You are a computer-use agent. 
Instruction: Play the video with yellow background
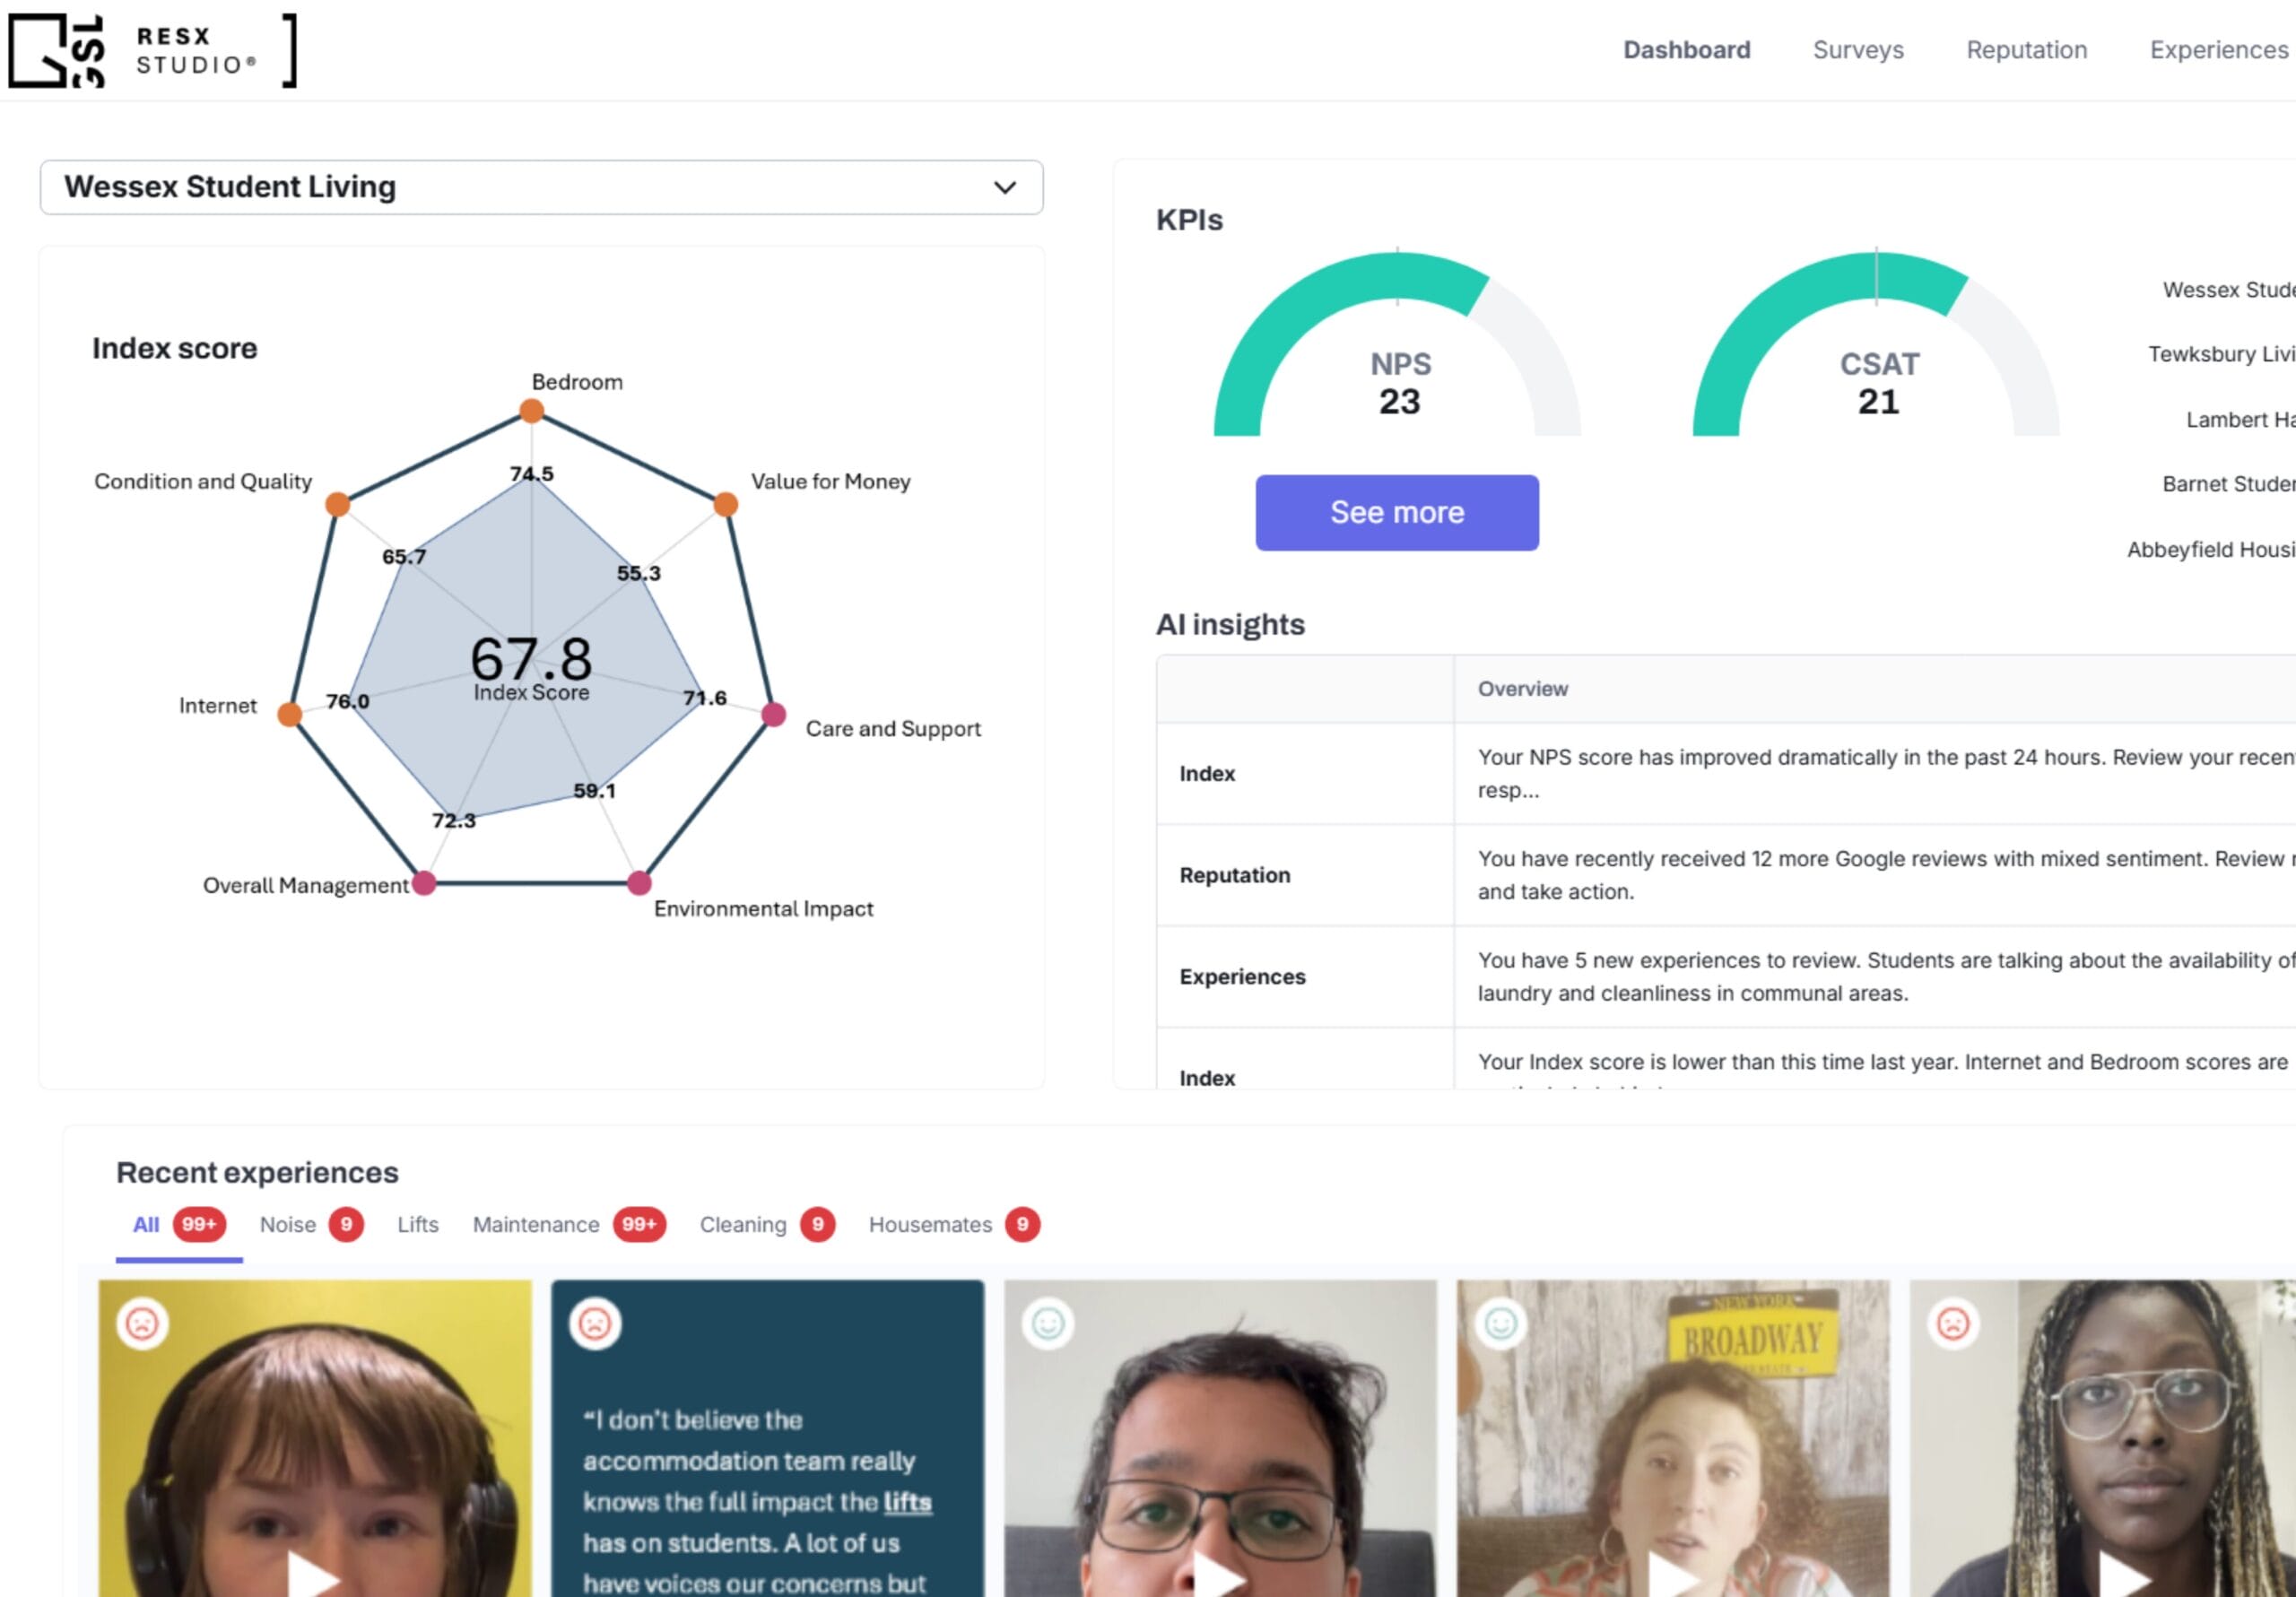tap(313, 1575)
